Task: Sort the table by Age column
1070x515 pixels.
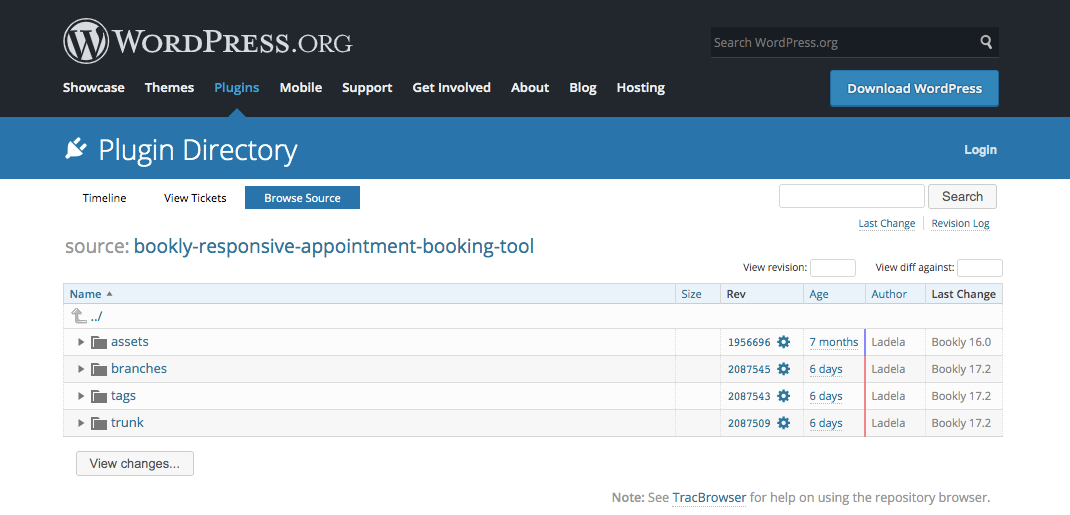Action: click(819, 294)
